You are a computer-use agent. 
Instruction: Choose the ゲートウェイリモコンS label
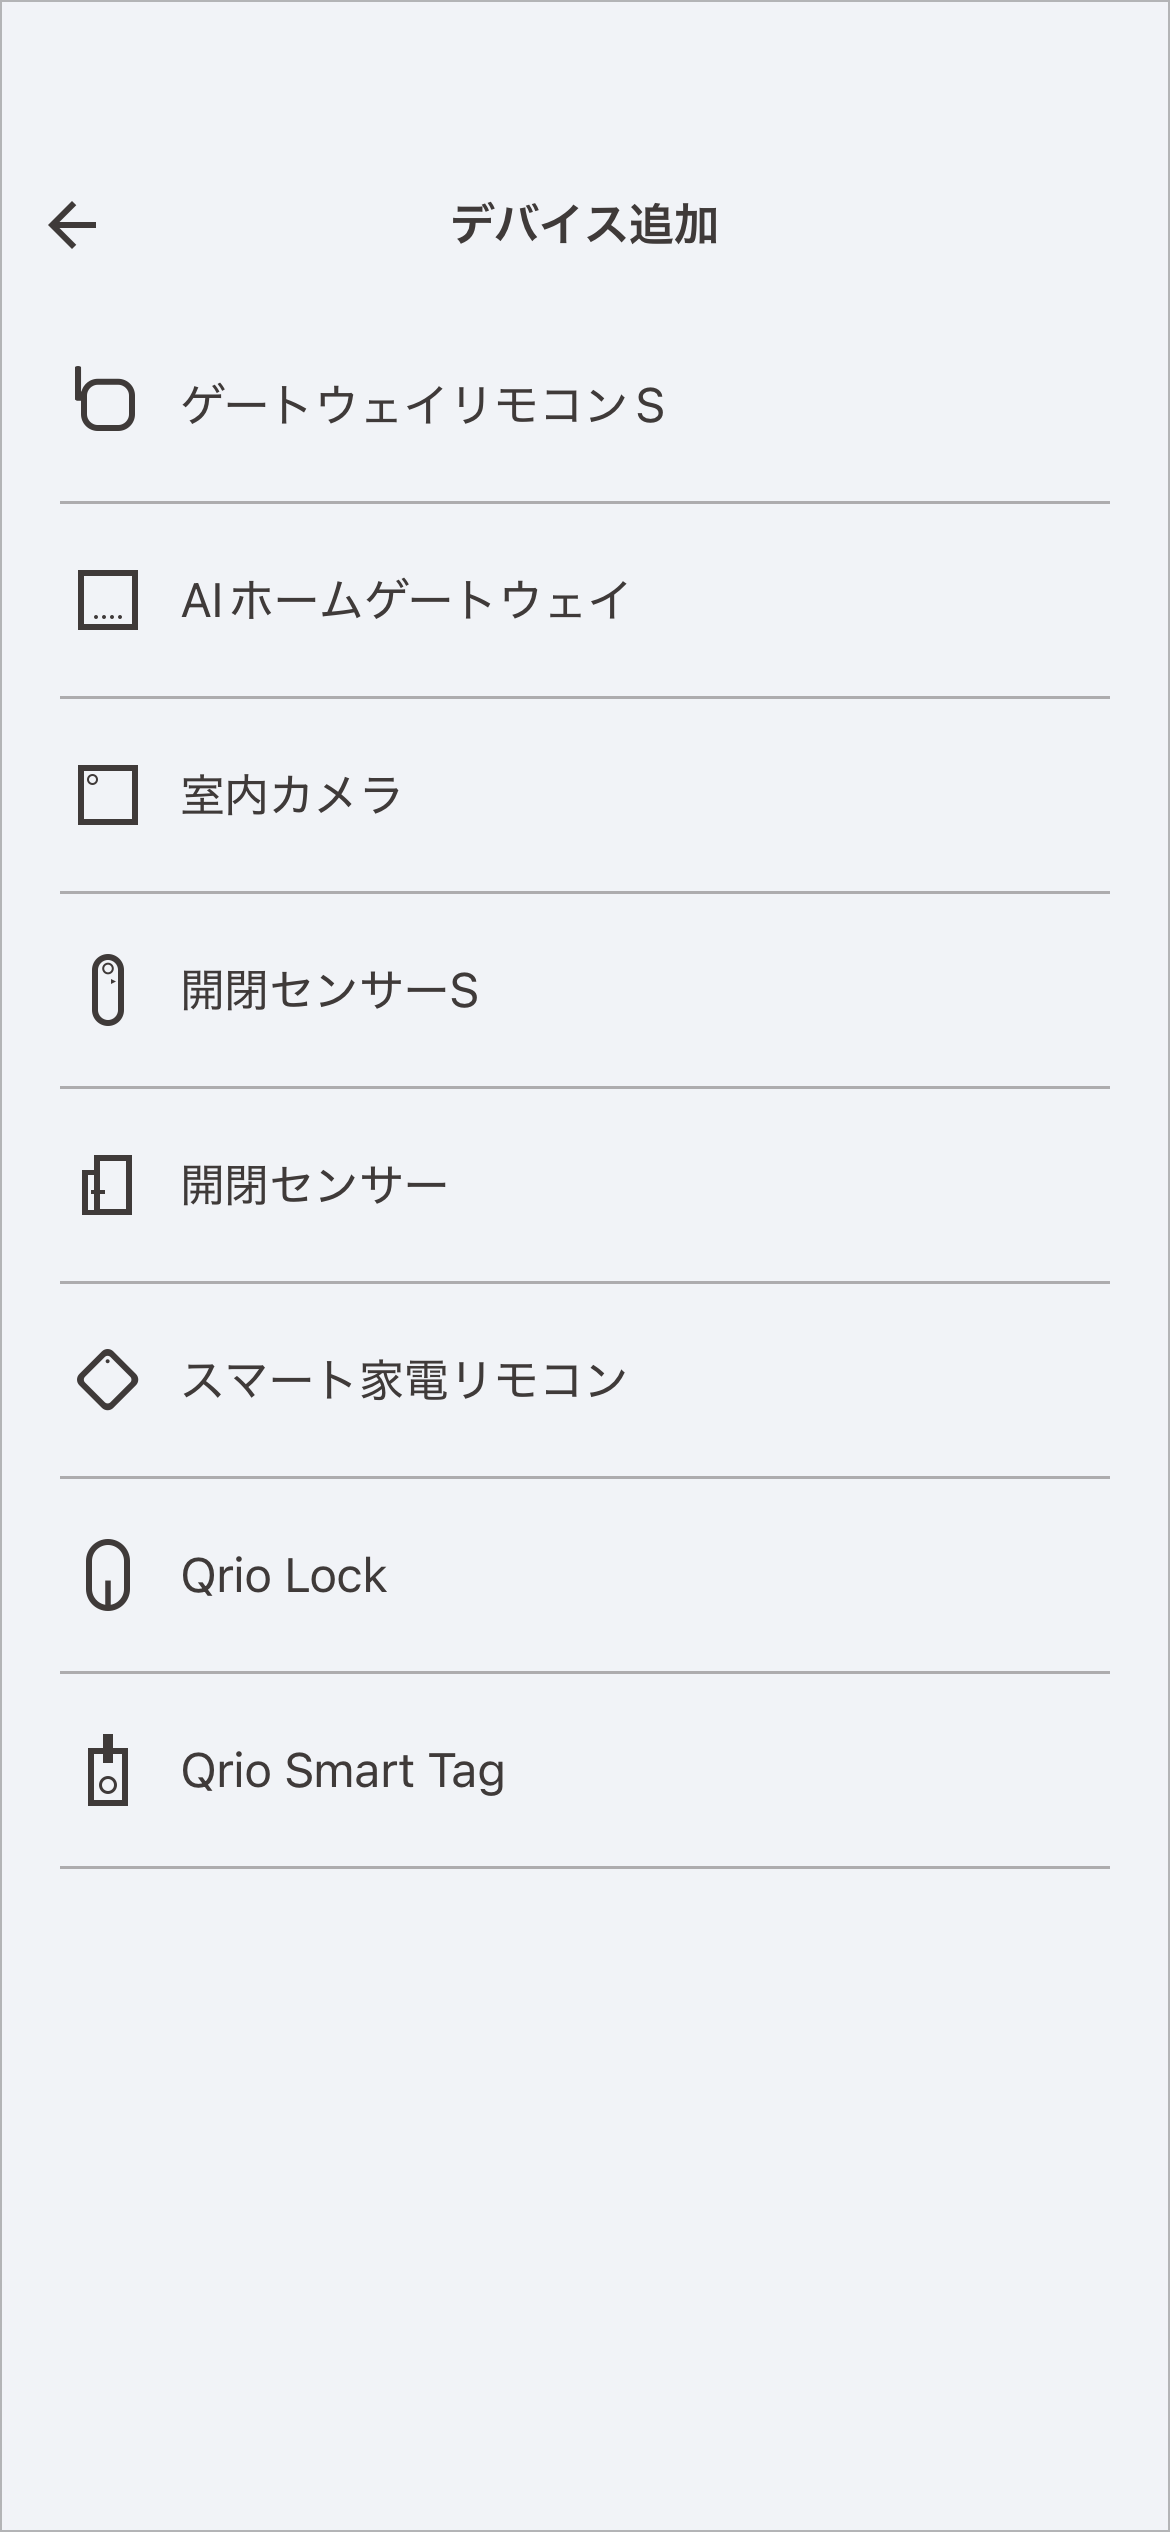(x=423, y=406)
